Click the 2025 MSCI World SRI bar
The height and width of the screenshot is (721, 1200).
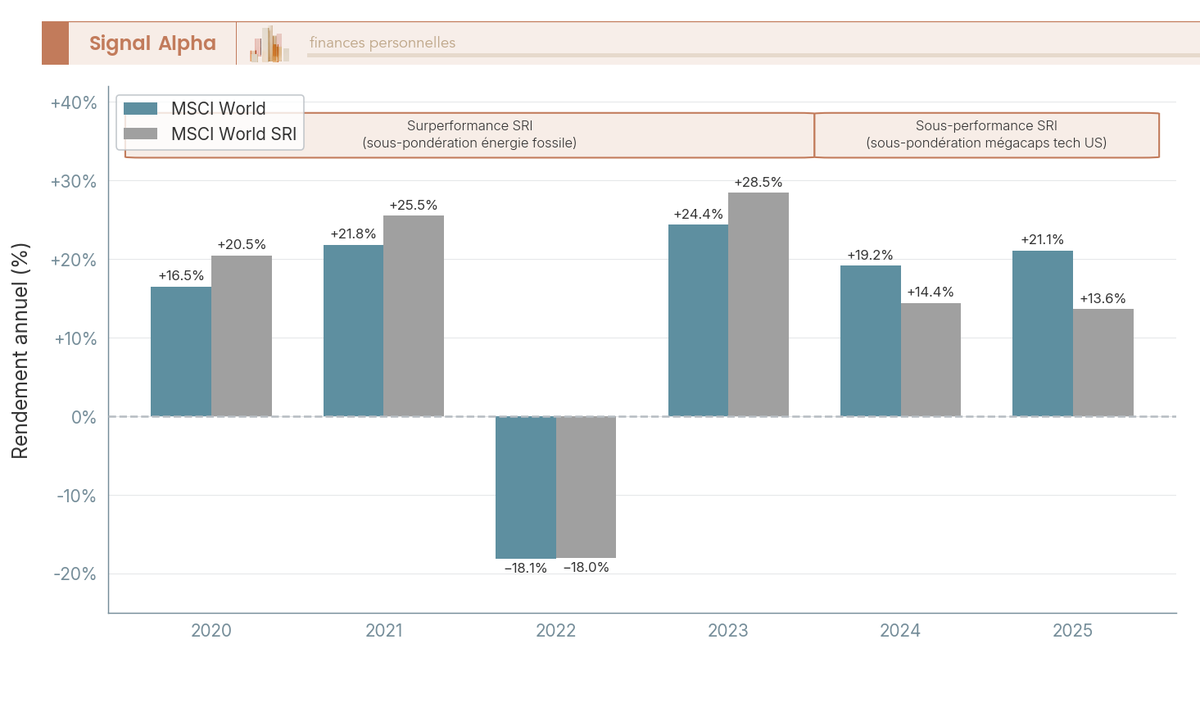(1103, 363)
